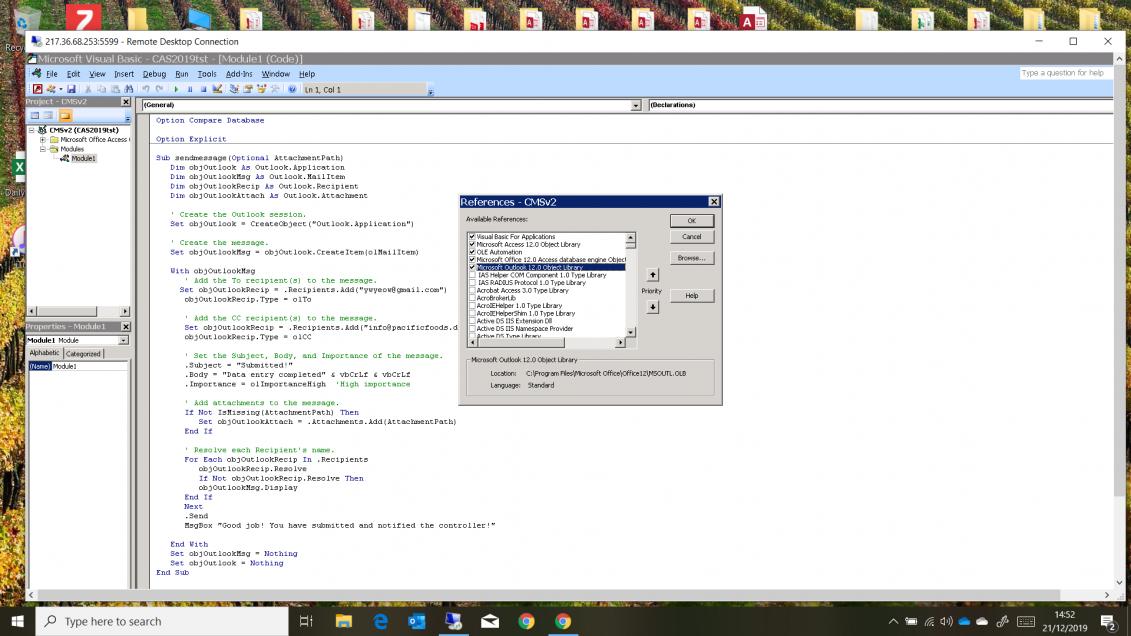Click the Reset stop icon in the toolbar
The height and width of the screenshot is (636, 1131).
click(203, 89)
